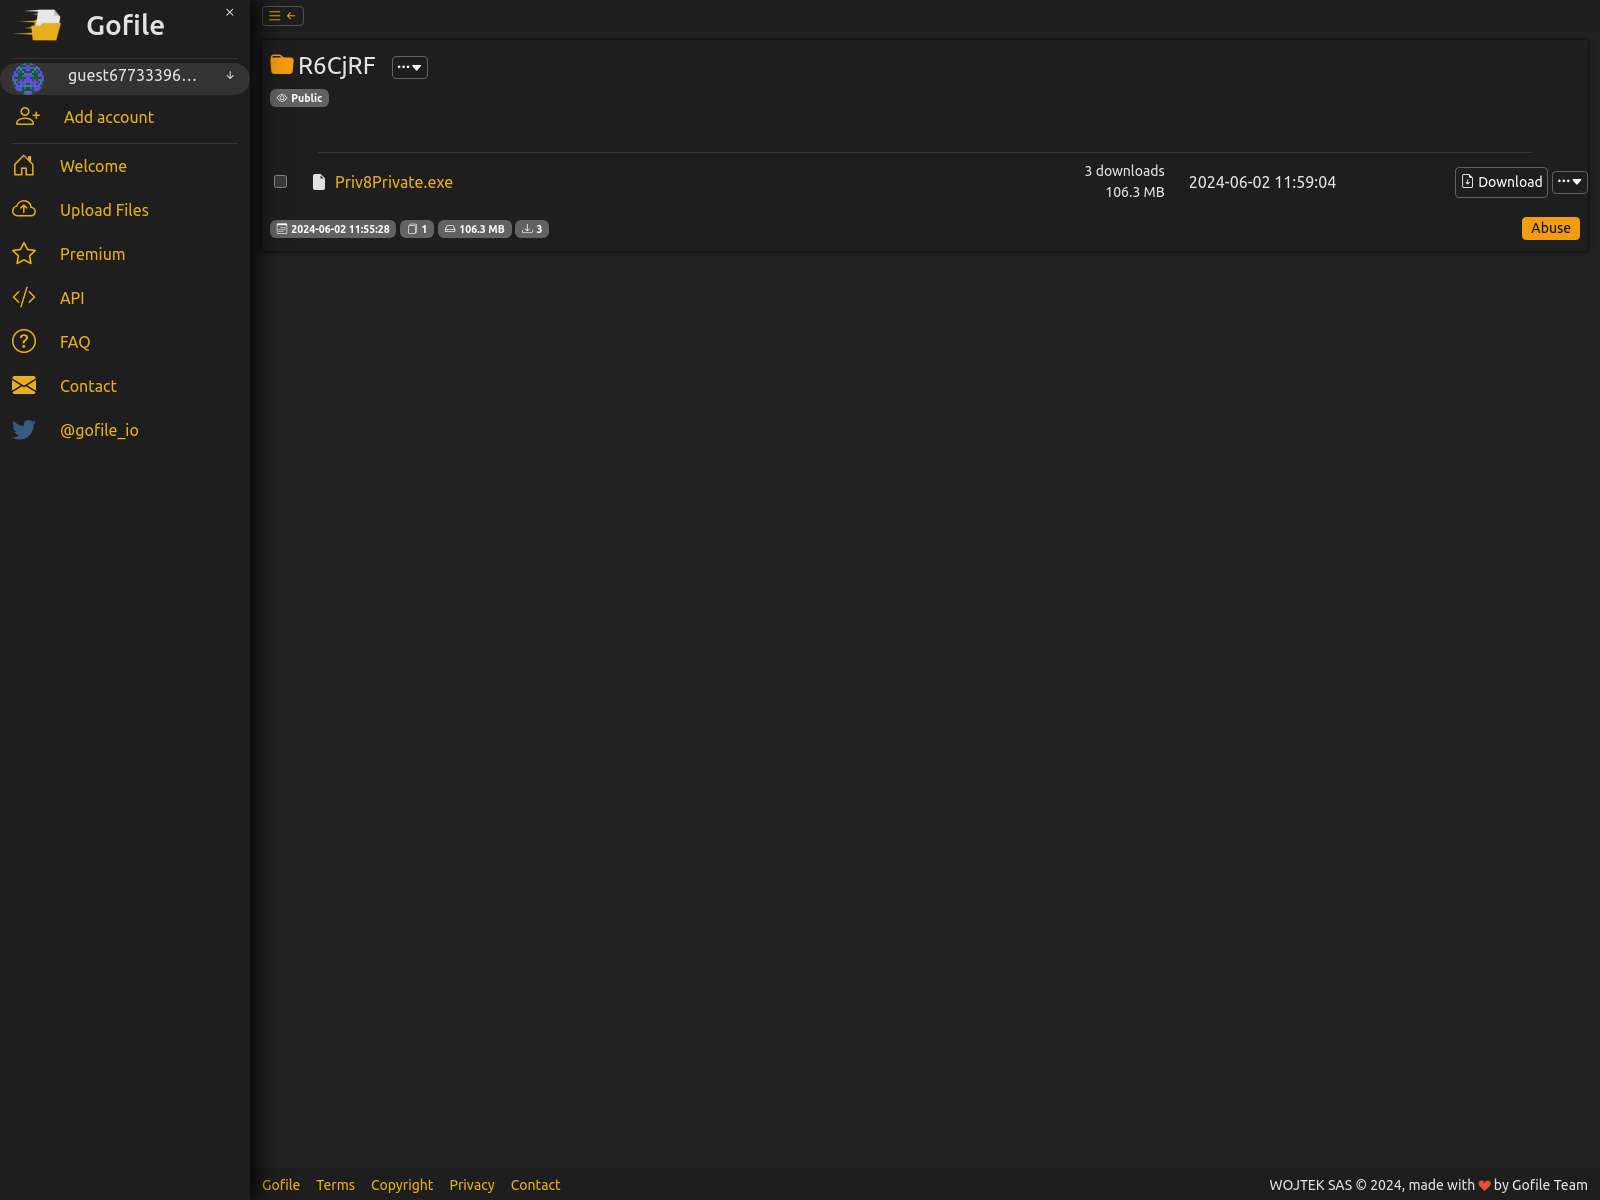Click the 106.3 MB file size text
This screenshot has width=1600, height=1200.
click(x=1135, y=192)
